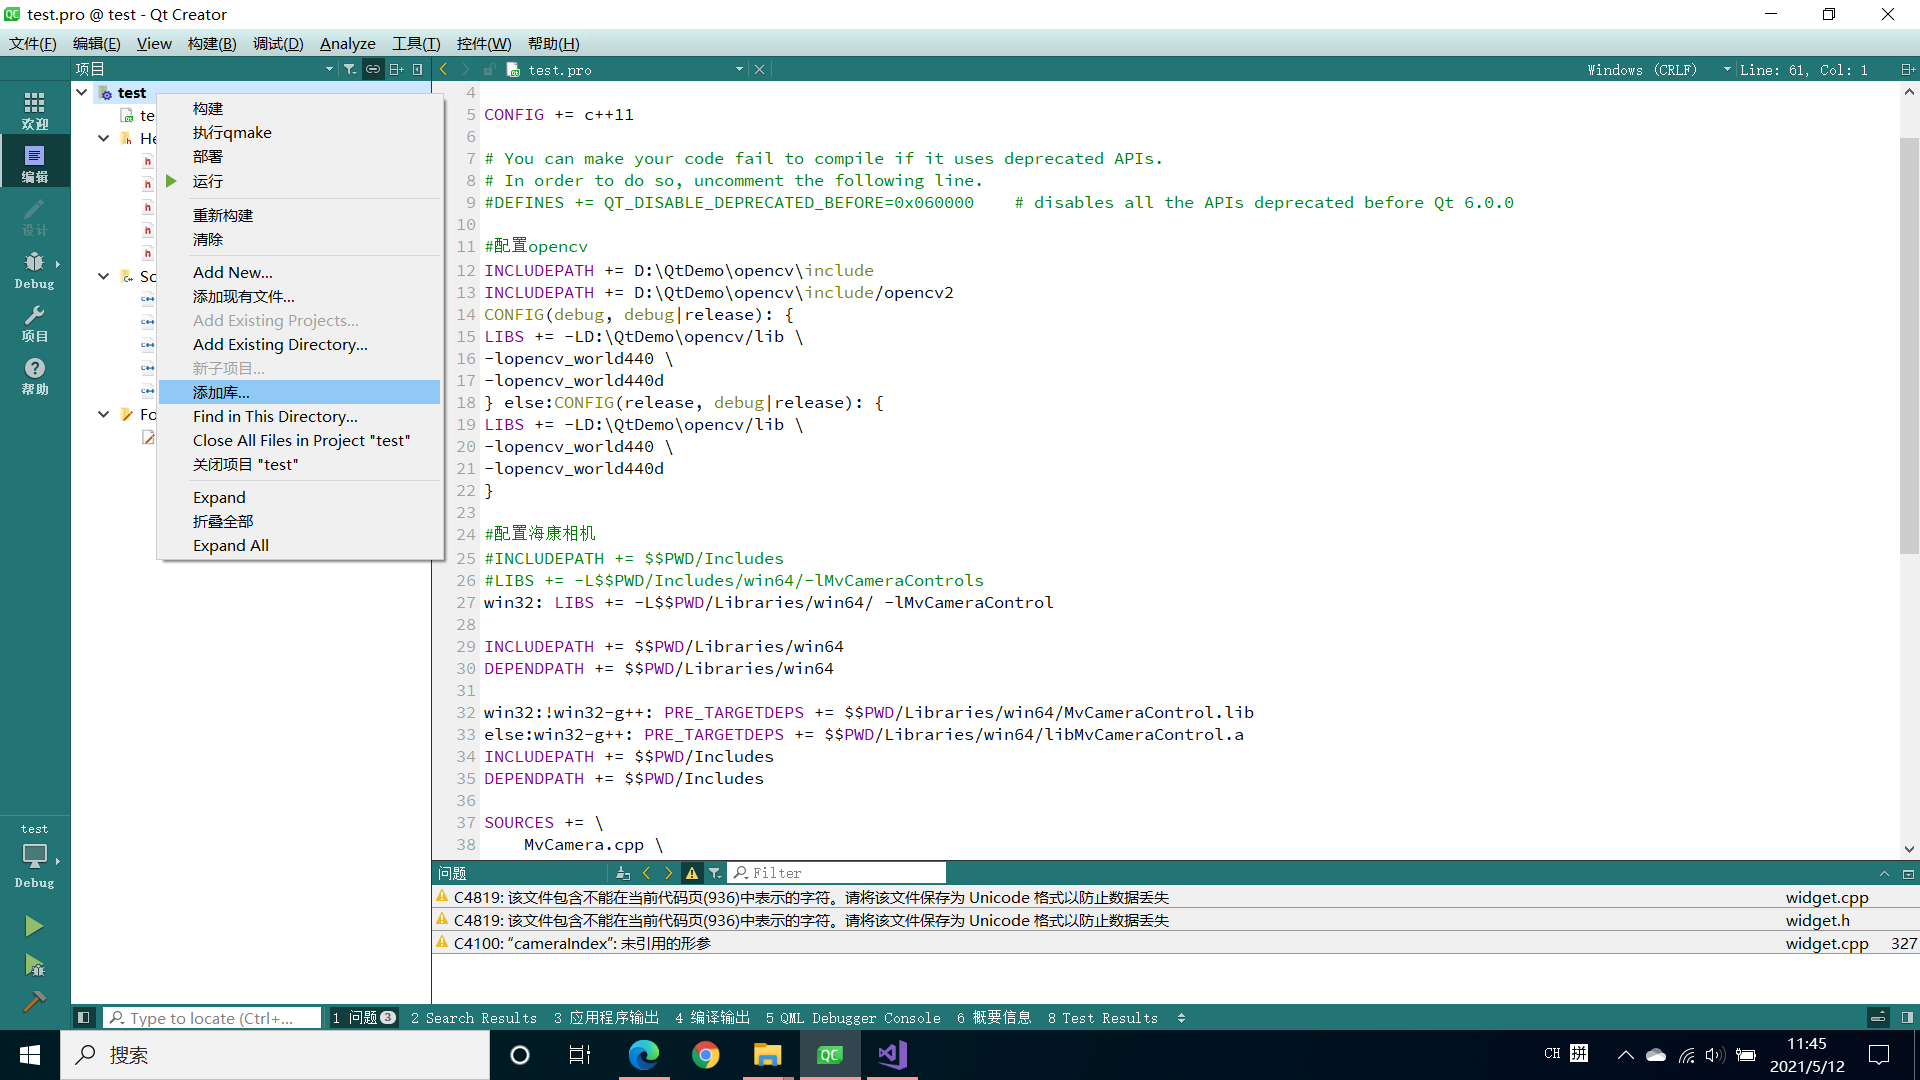1920x1080 pixels.
Task: Toggle the Synchronize with Editor link icon
Action: [373, 68]
